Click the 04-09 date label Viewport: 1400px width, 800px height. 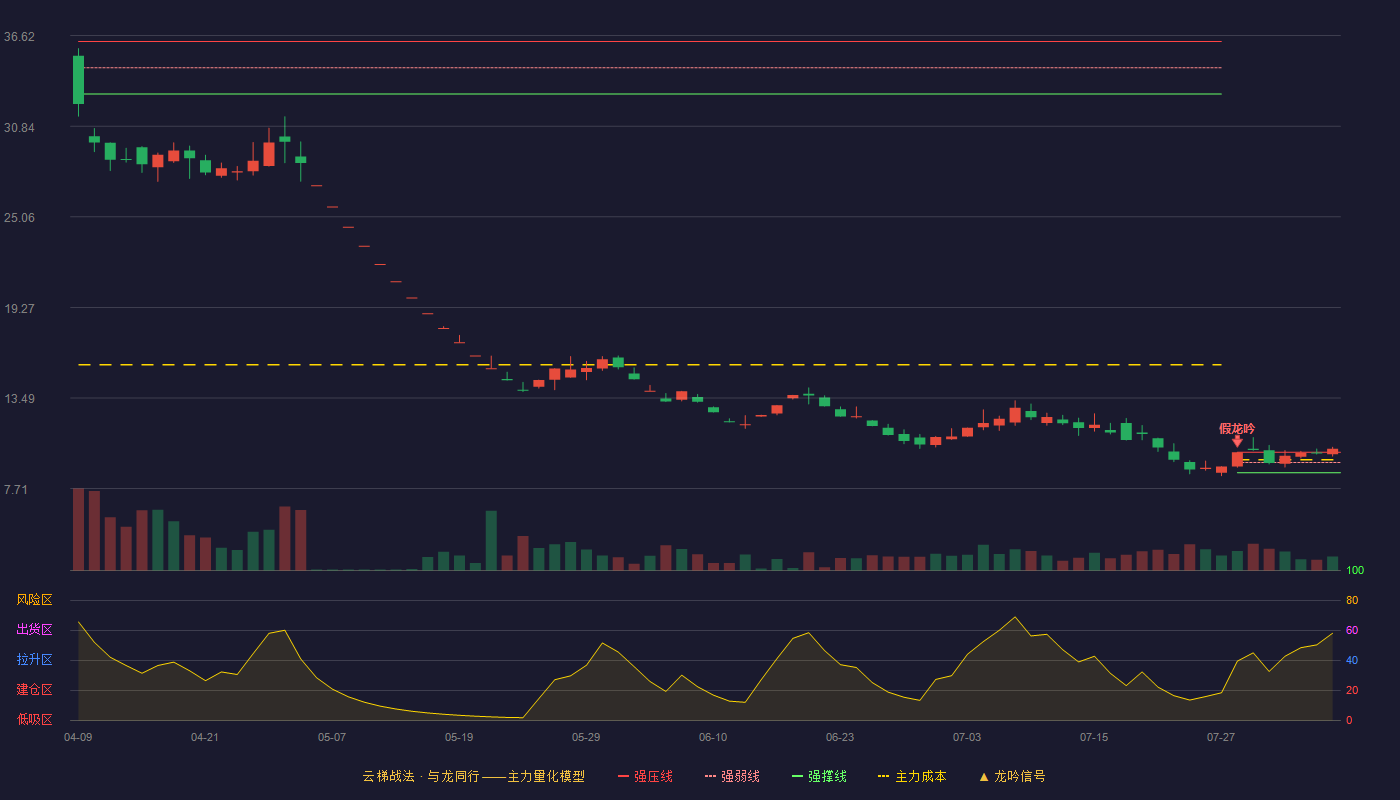tap(78, 737)
